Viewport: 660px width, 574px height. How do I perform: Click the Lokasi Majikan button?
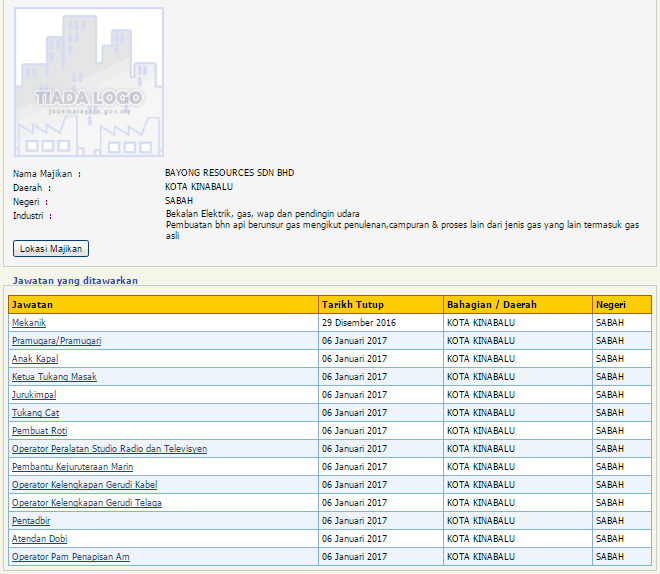tap(51, 249)
